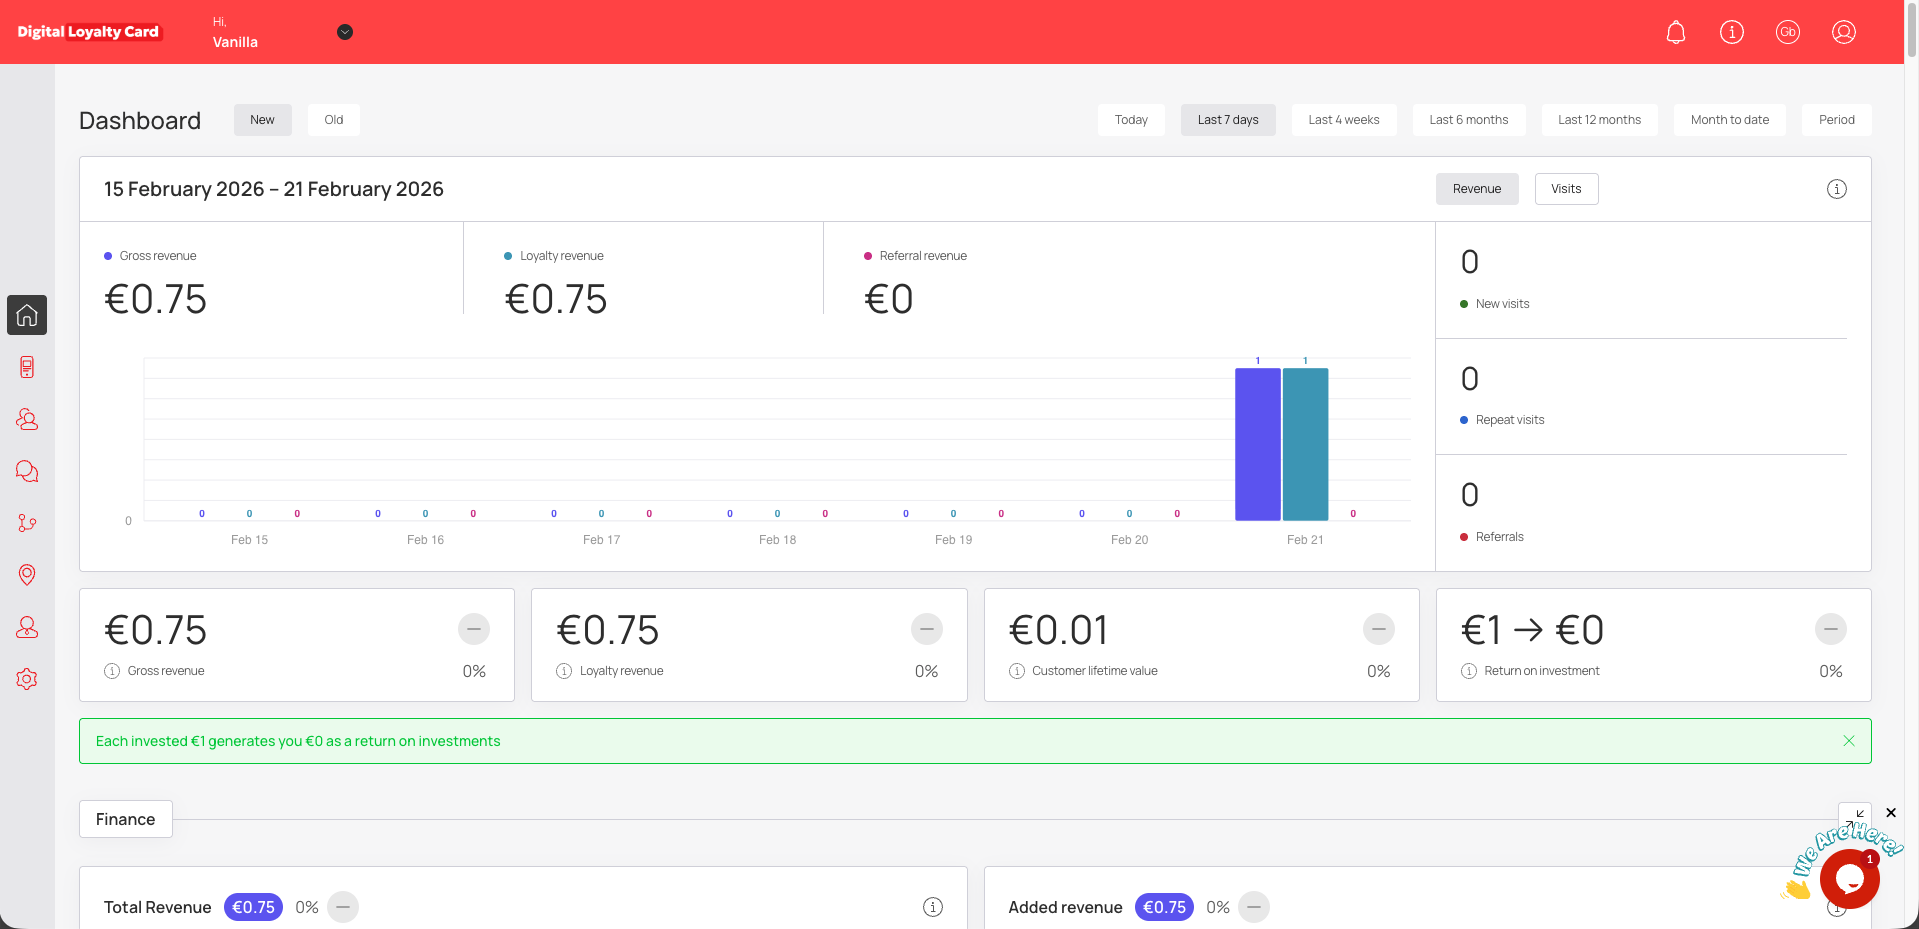Select the Revenue view toggle
The image size is (1919, 929).
(1477, 188)
